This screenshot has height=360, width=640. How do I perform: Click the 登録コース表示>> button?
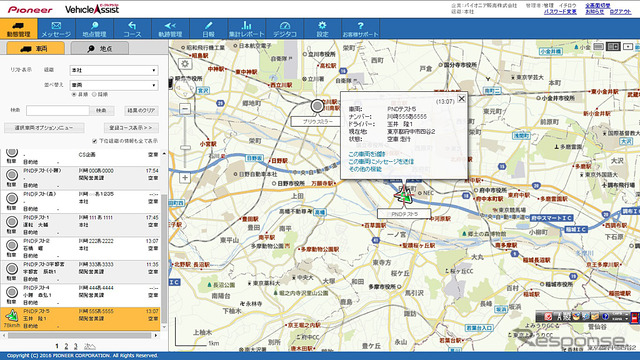[131, 128]
